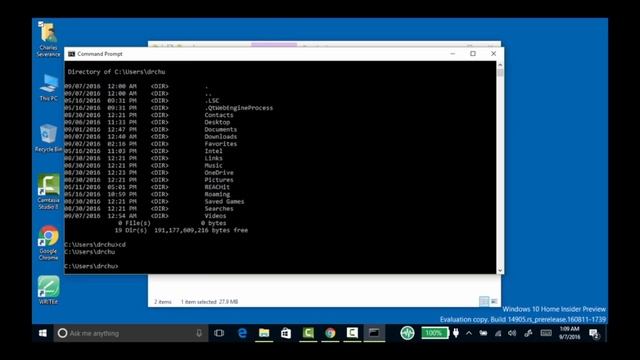Viewport: 640px width, 360px height.
Task: Open This PC desktop icon
Action: (x=49, y=87)
